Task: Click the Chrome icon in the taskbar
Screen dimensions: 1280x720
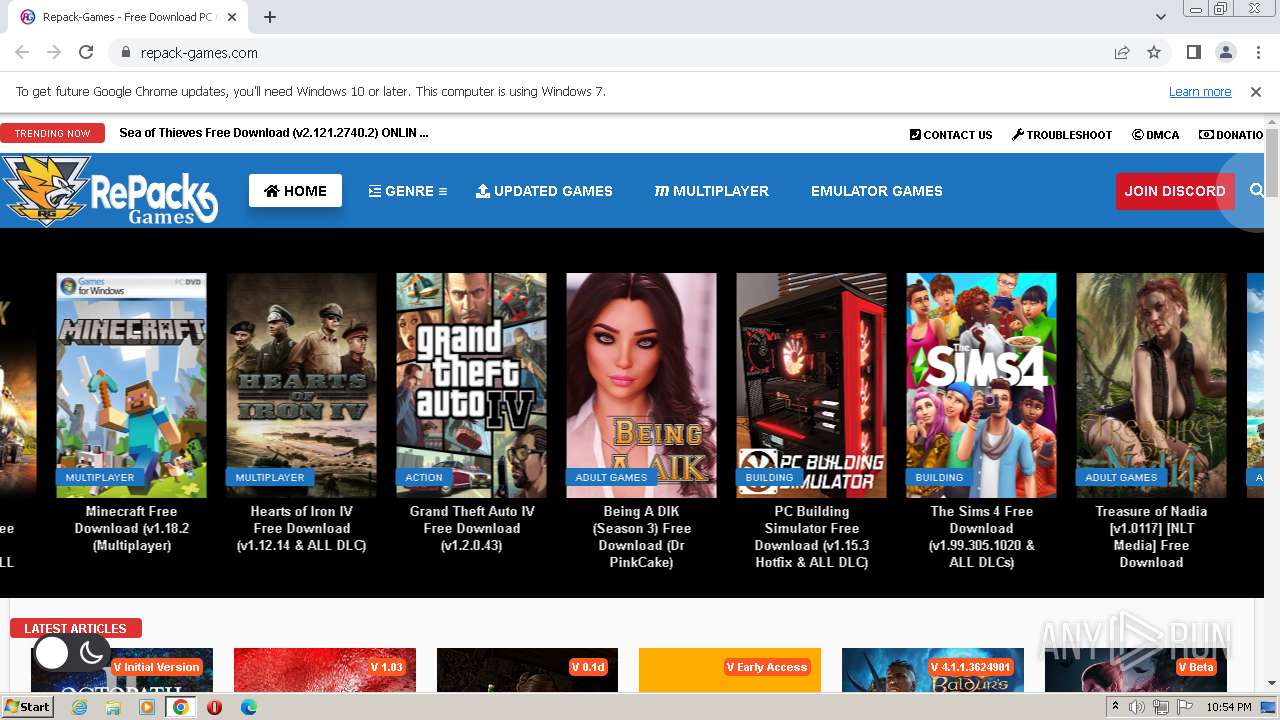Action: [x=181, y=707]
